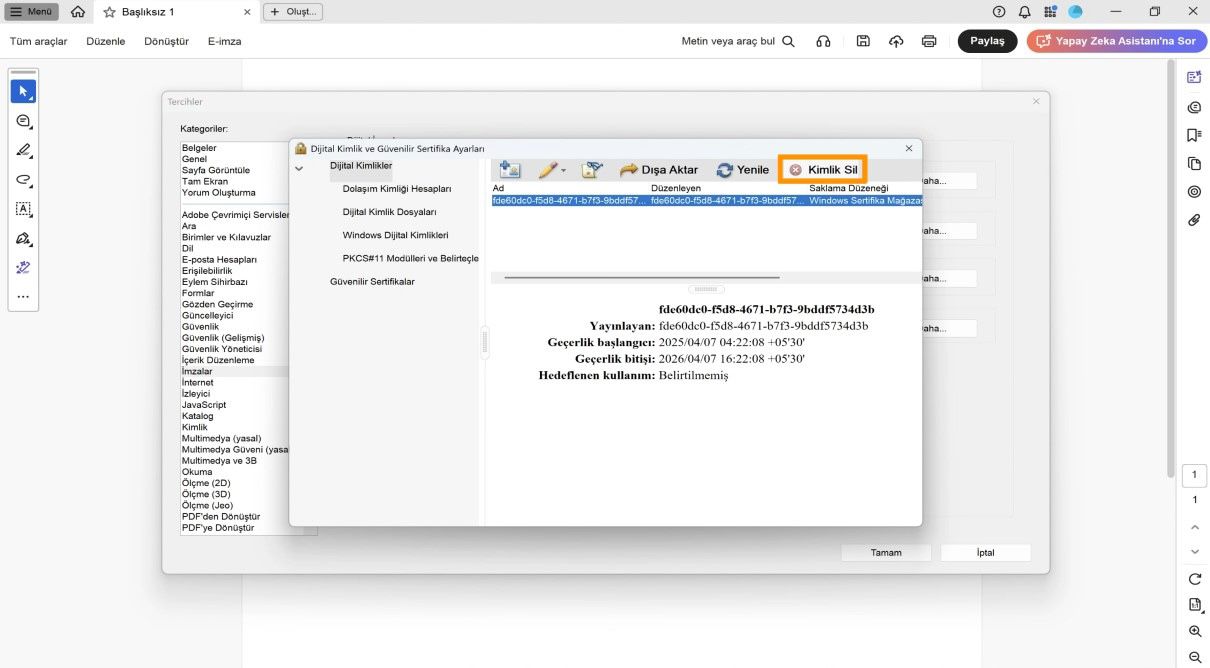Open more tools three-dot menu
The height and width of the screenshot is (668, 1210).
pos(23,297)
